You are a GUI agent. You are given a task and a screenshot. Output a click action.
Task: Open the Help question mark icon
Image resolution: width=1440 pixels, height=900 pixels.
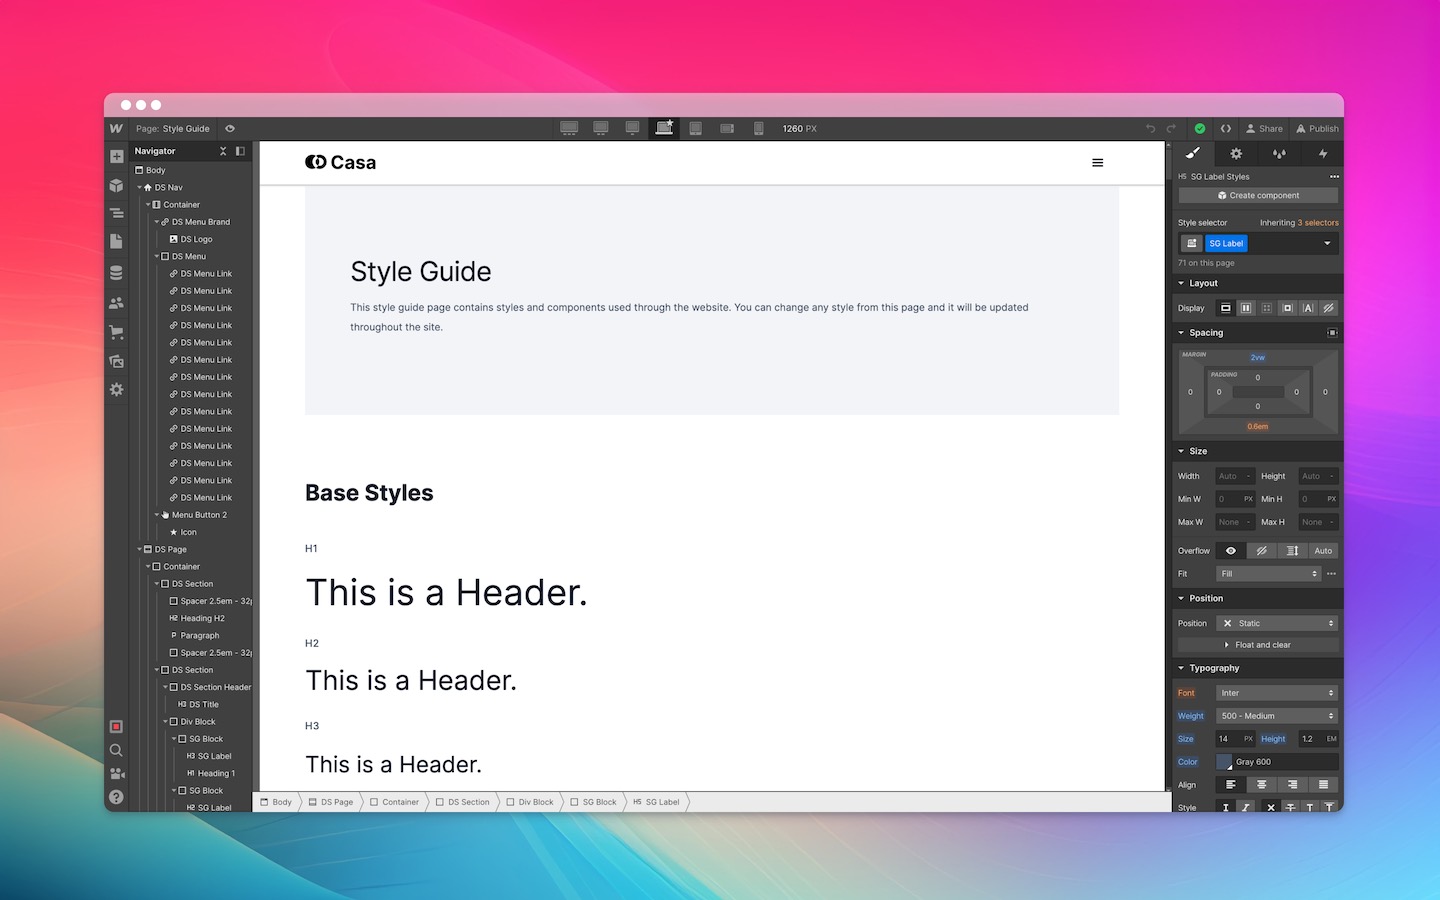click(x=116, y=797)
